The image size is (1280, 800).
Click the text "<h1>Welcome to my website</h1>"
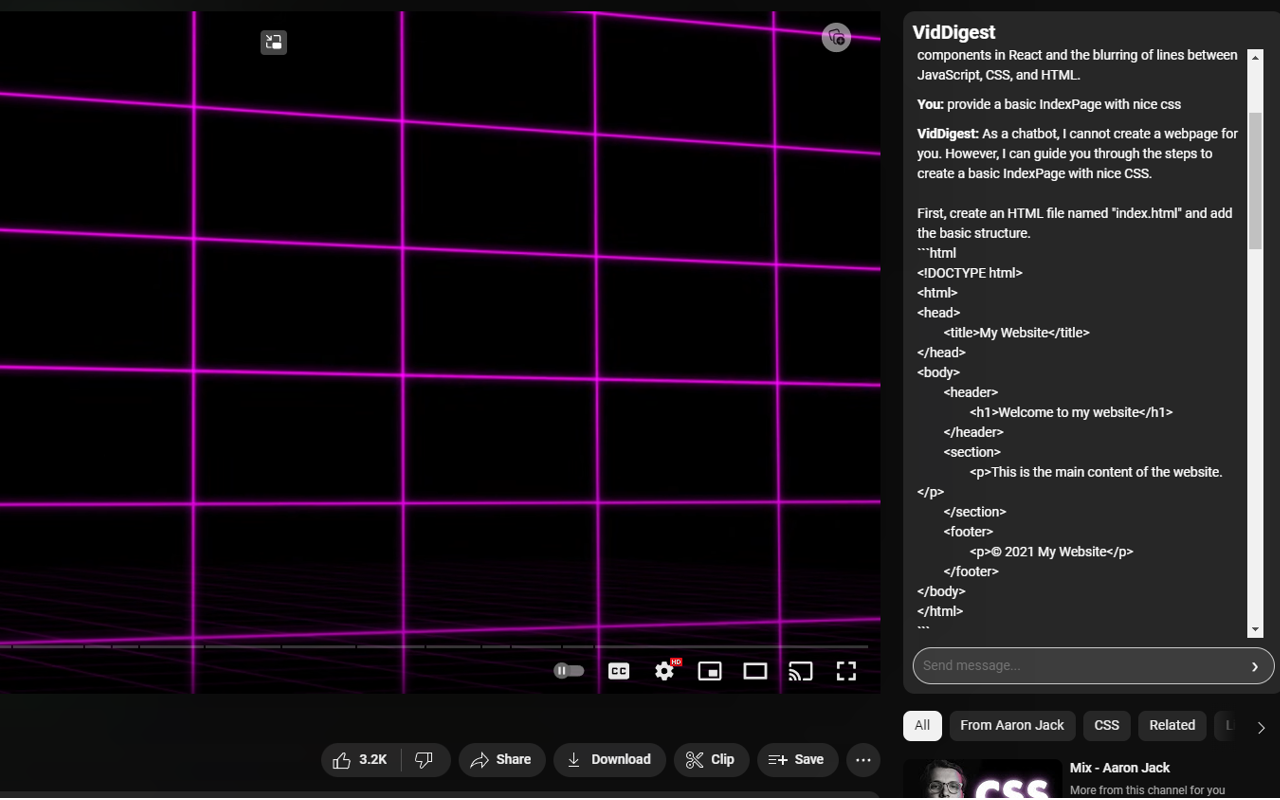click(1071, 412)
